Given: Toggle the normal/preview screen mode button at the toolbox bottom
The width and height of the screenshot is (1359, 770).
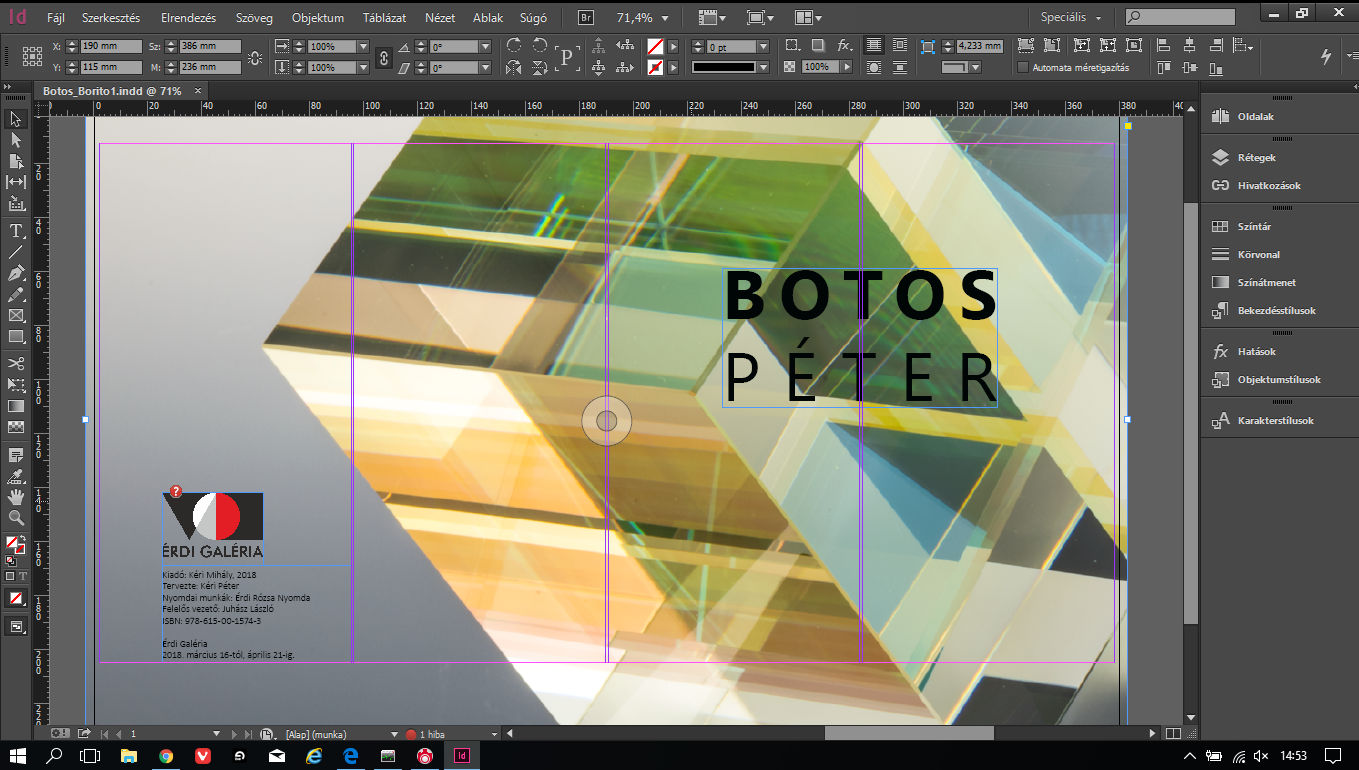Looking at the screenshot, I should [16, 627].
